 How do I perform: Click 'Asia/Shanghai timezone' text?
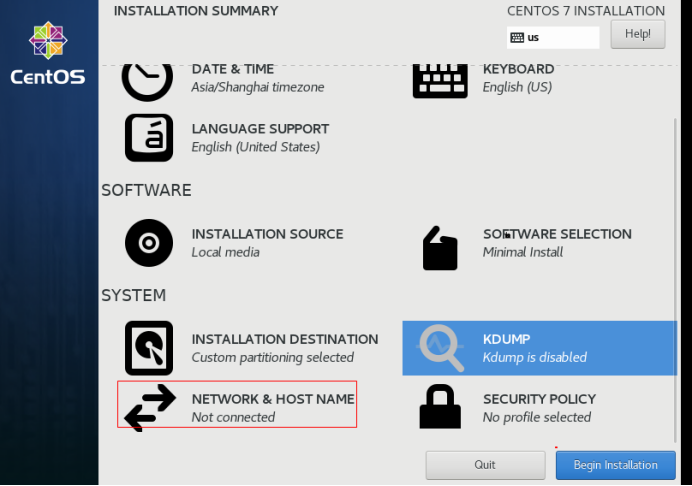[x=258, y=87]
